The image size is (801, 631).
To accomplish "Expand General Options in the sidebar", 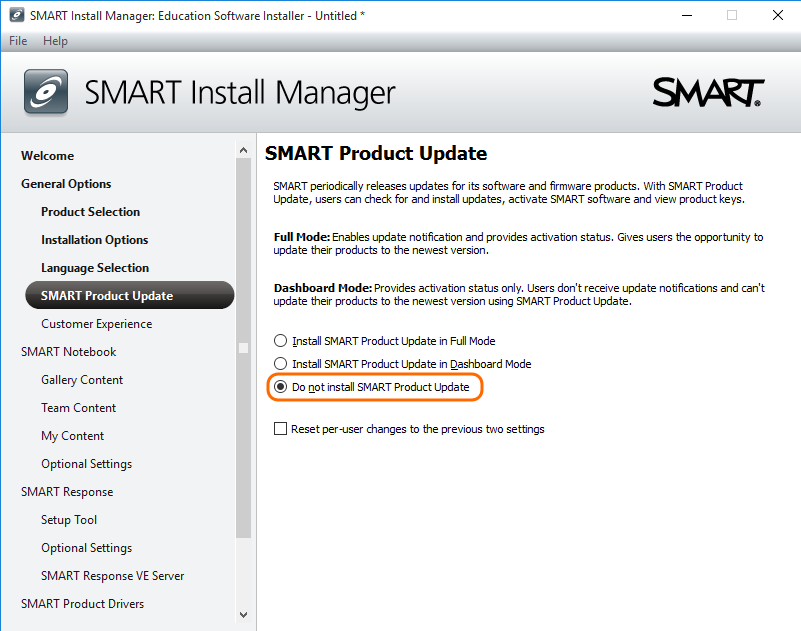I will 66,184.
